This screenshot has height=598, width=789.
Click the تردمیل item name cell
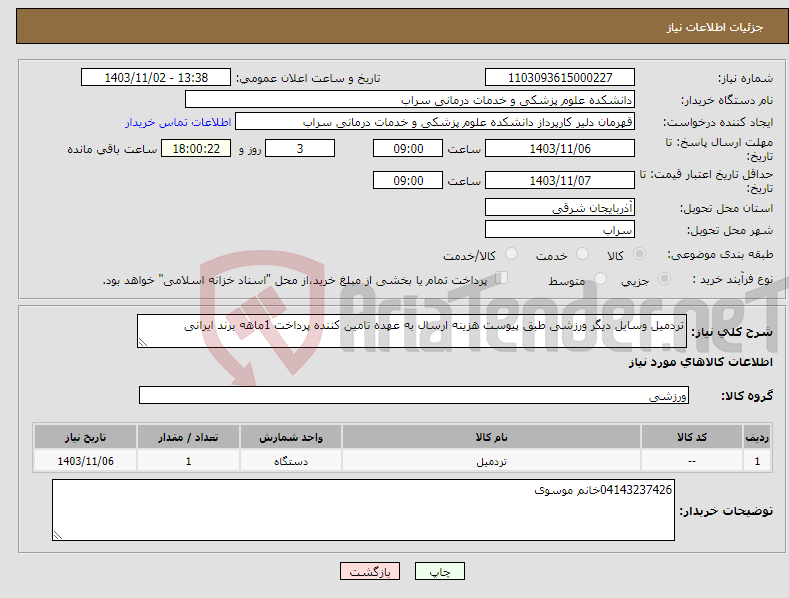point(492,461)
